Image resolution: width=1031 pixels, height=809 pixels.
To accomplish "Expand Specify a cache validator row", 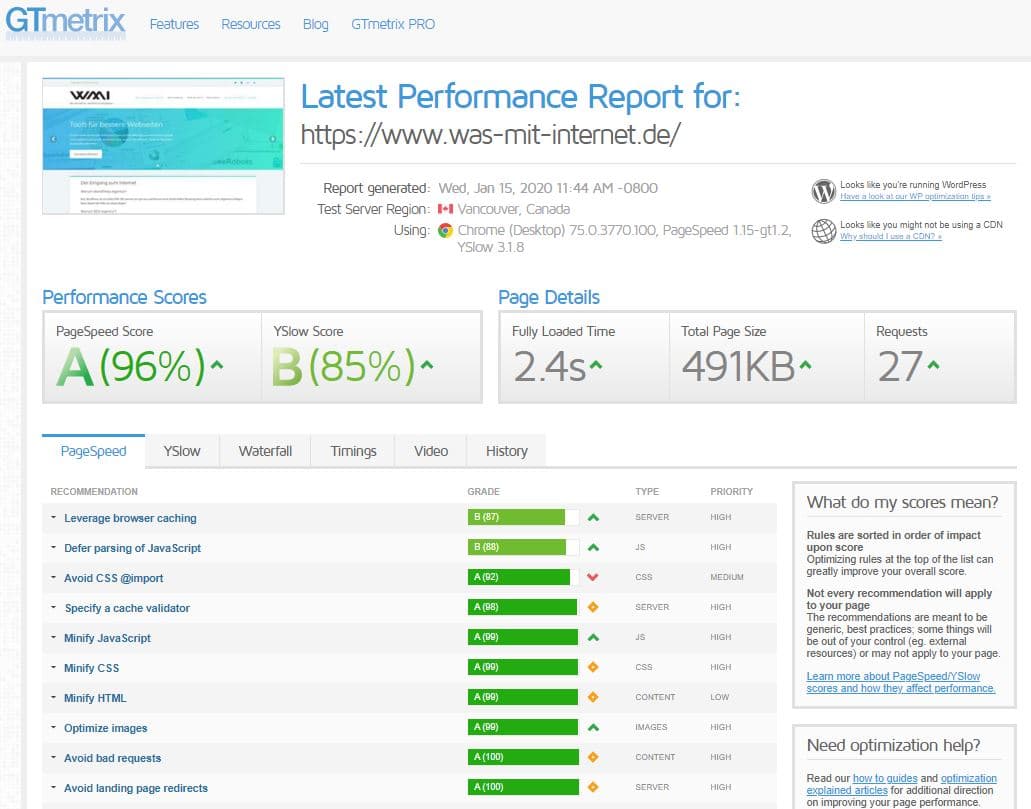I will point(53,607).
